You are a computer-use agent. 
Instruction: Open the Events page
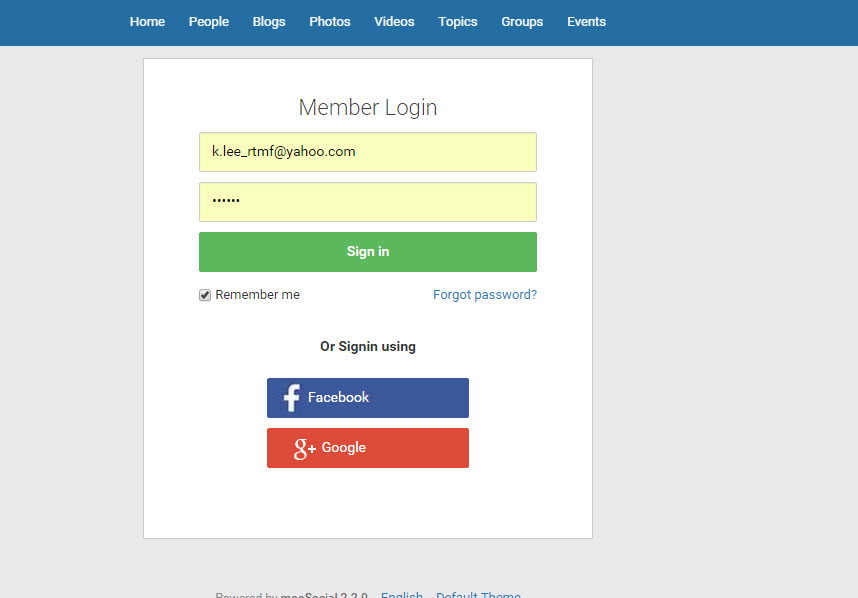(586, 22)
